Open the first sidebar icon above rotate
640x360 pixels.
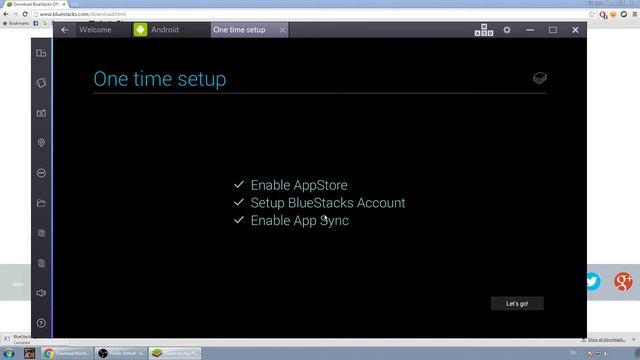(x=41, y=53)
